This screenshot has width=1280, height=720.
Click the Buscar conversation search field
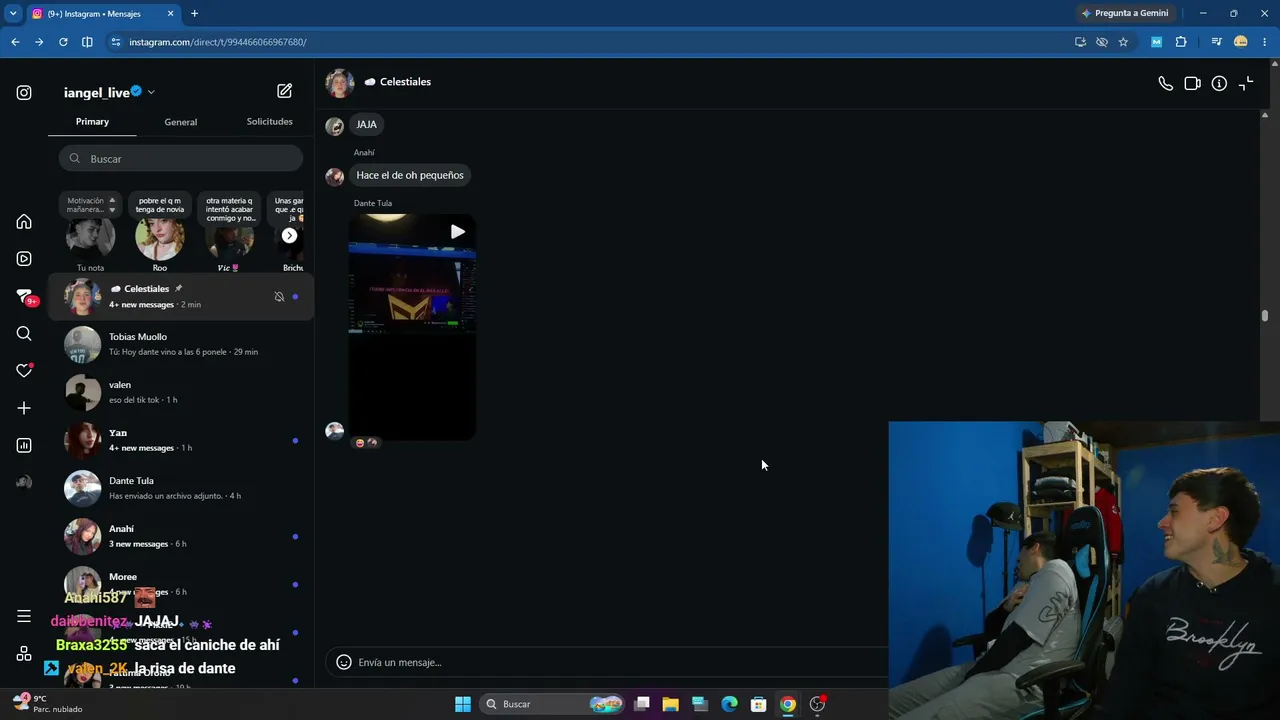pyautogui.click(x=181, y=159)
